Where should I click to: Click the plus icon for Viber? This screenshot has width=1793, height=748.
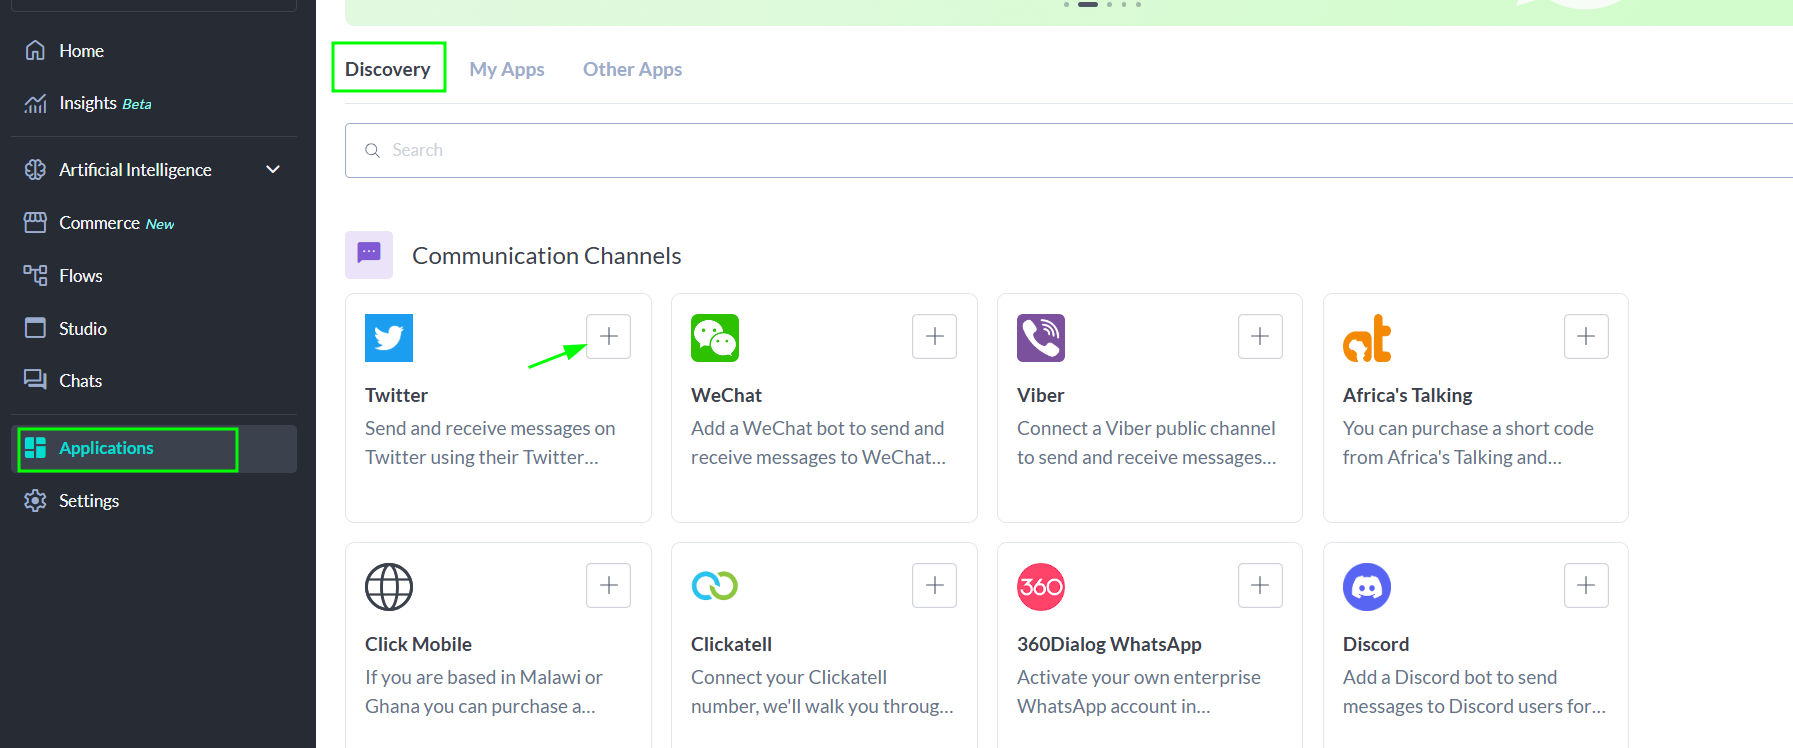1260,336
